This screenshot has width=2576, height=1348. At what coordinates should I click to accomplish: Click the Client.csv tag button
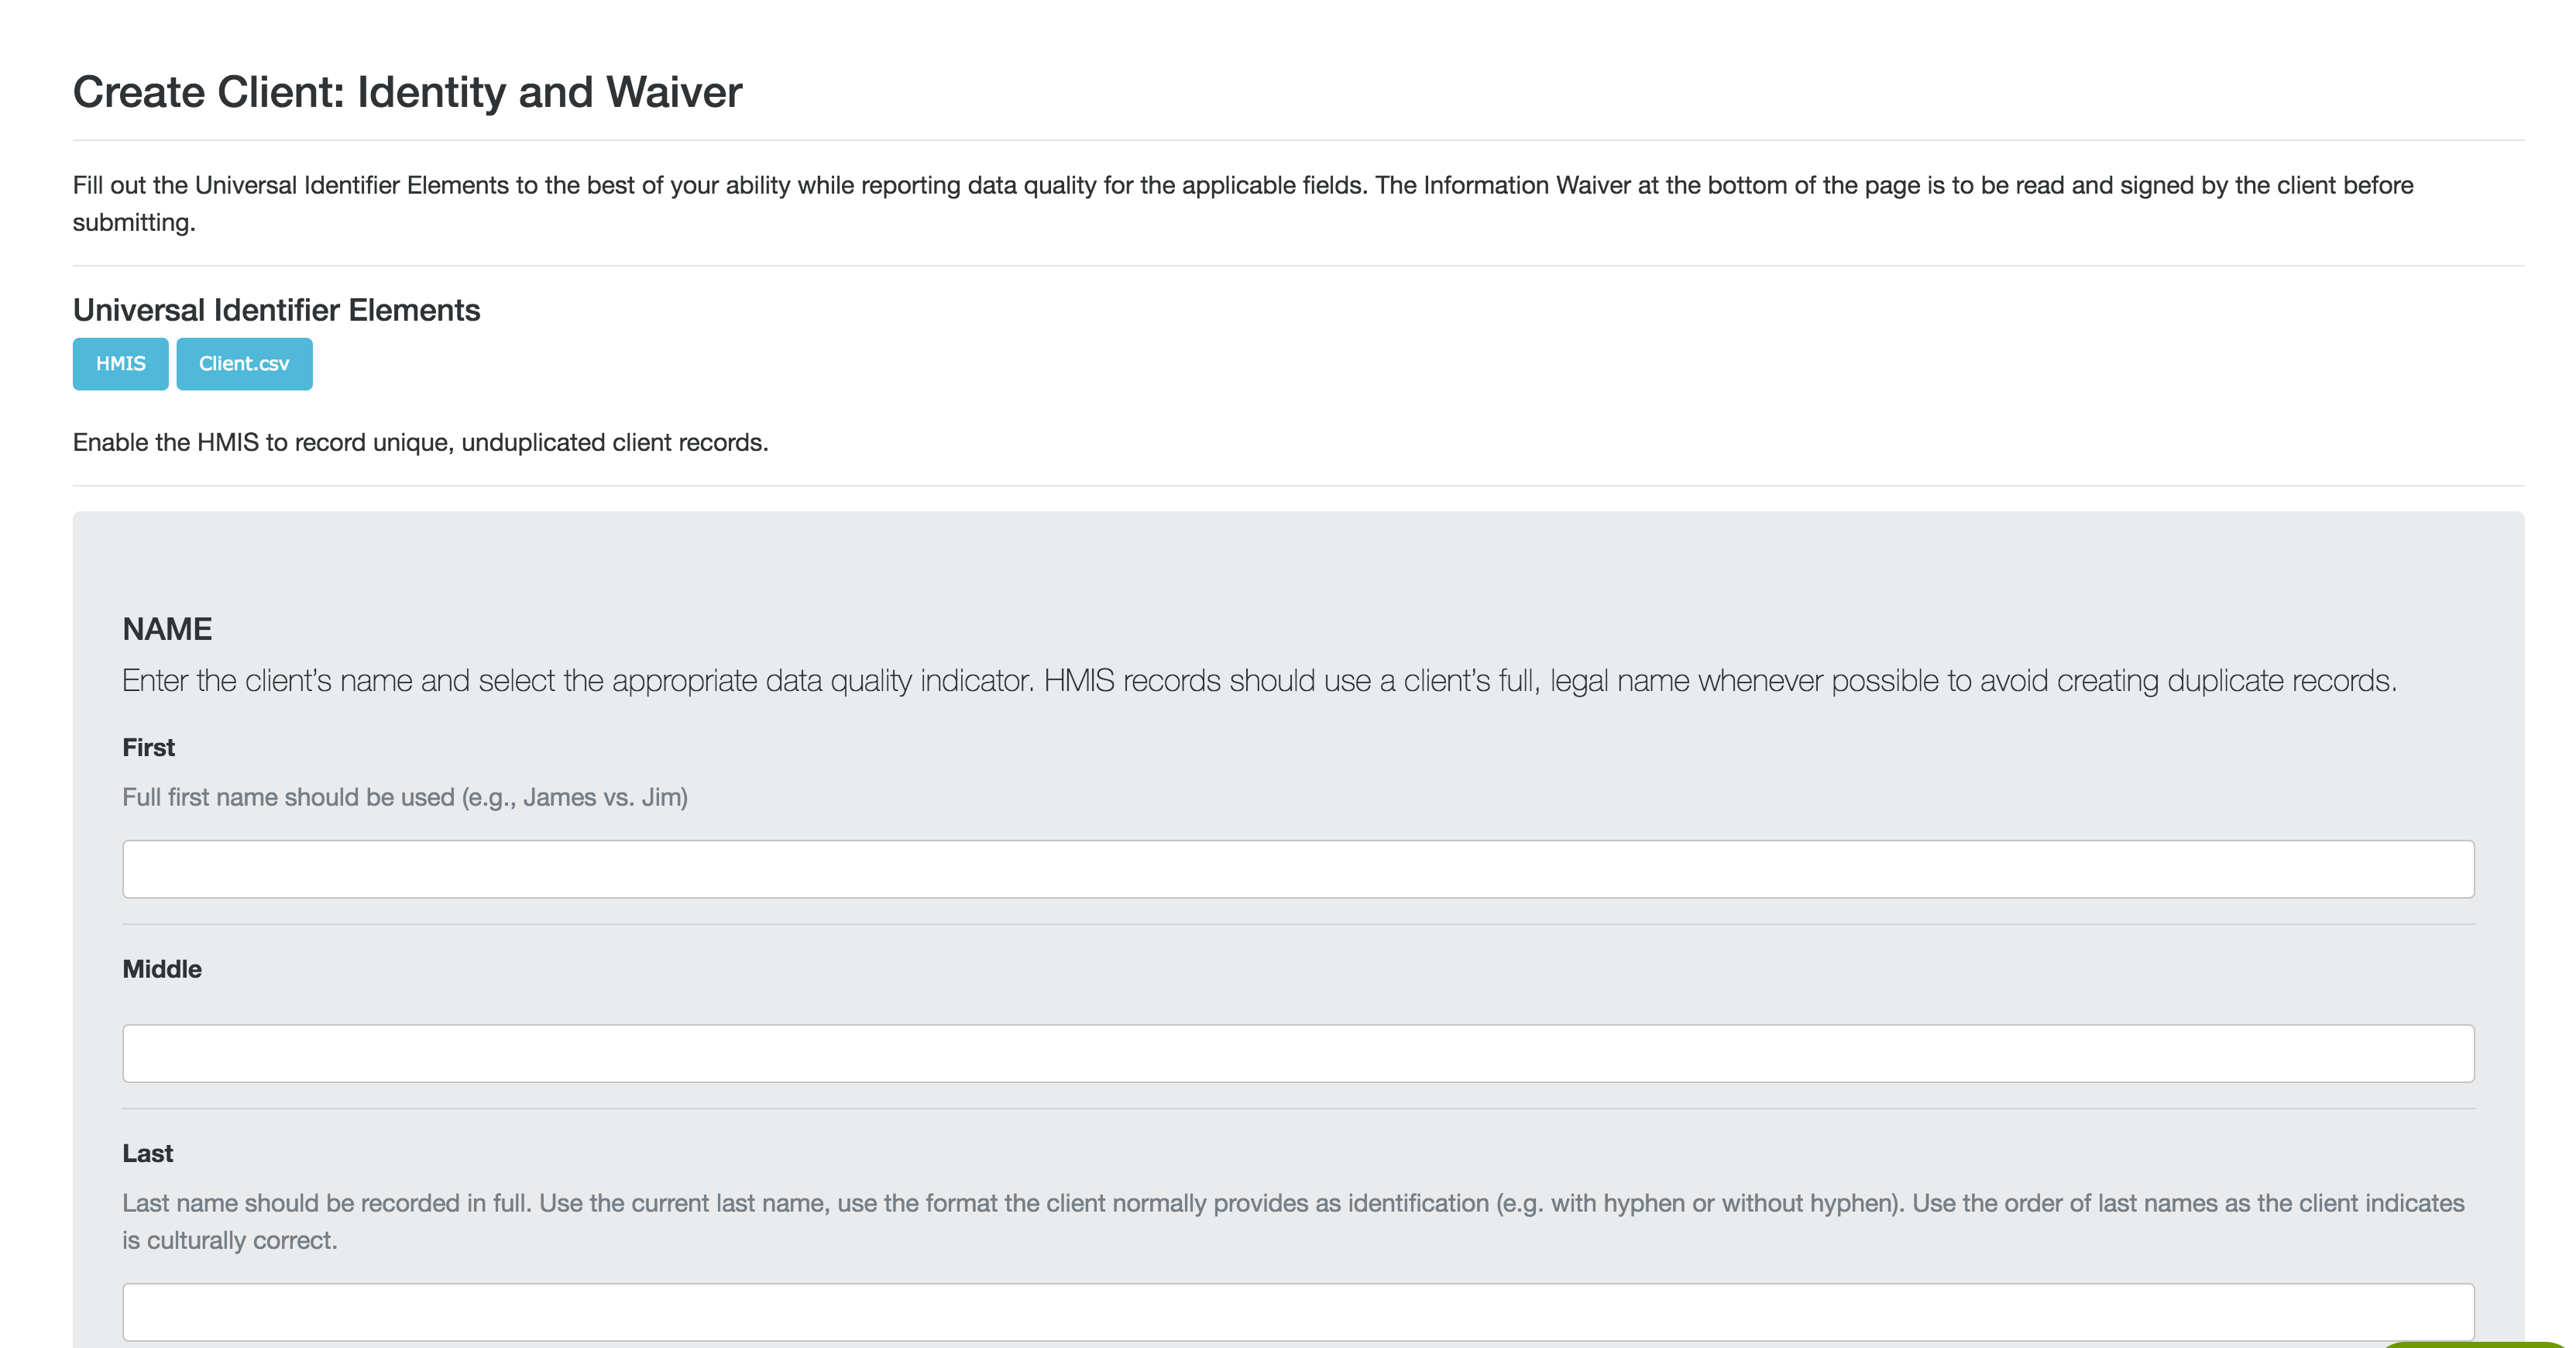(244, 364)
